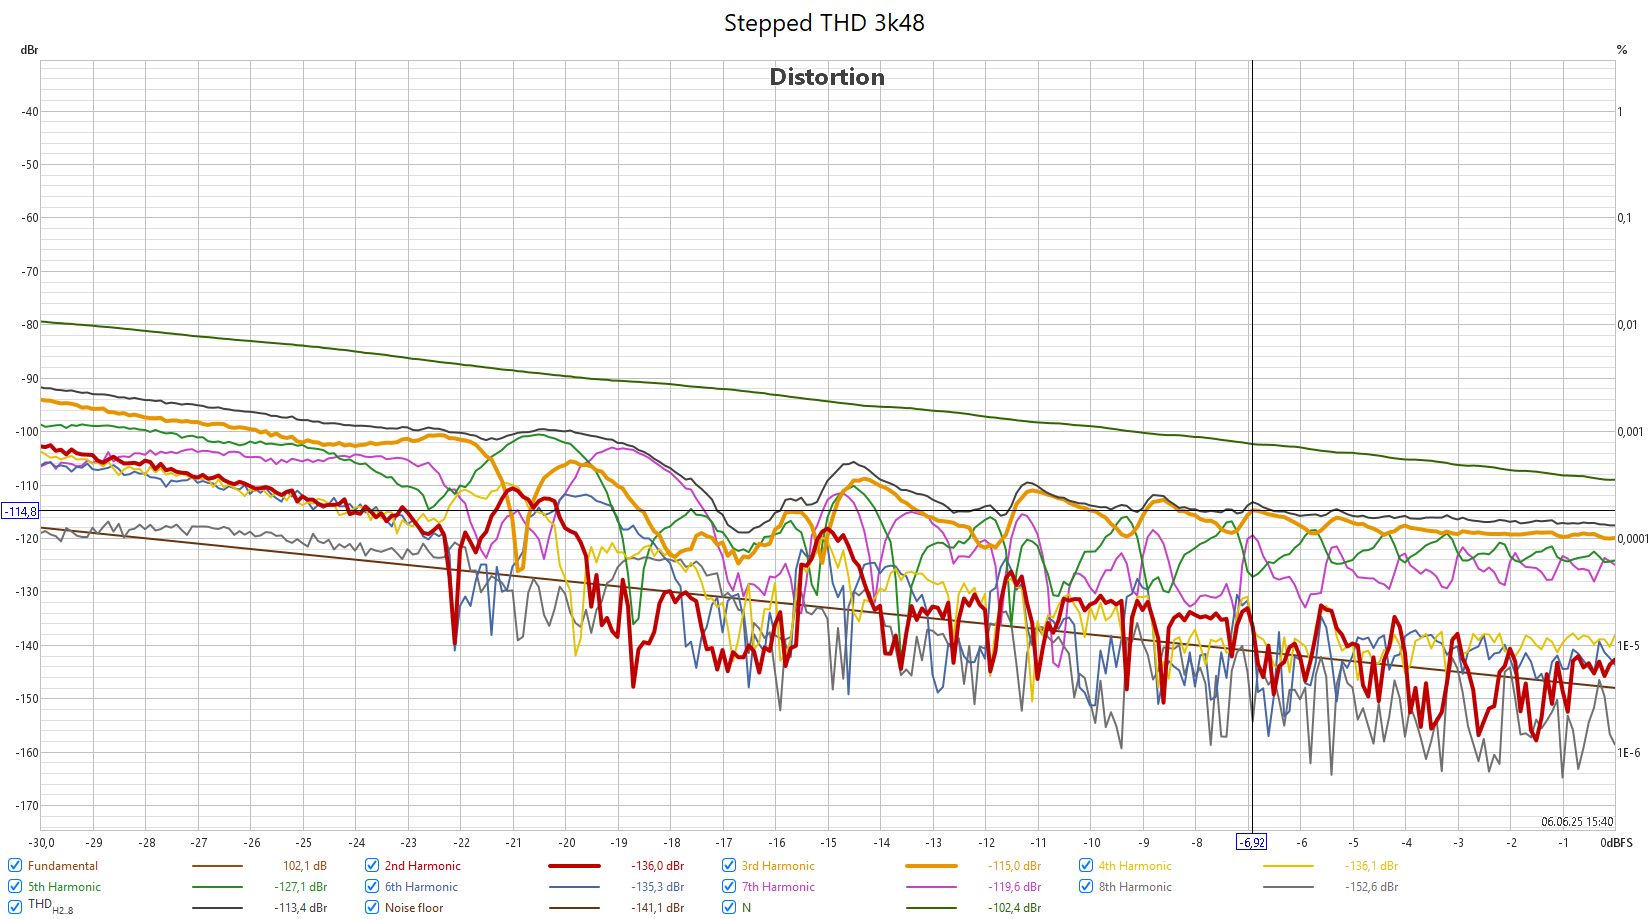Click the 5th Harmonic green line swatch
The height and width of the screenshot is (919, 1650).
[x=217, y=887]
